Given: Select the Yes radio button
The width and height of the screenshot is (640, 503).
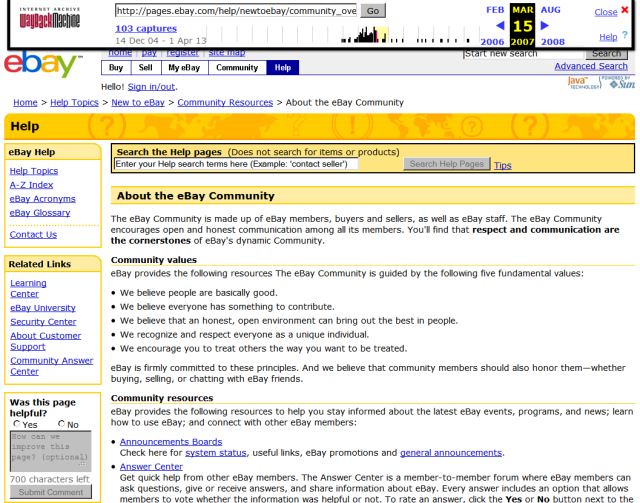Looking at the screenshot, I should point(16,425).
